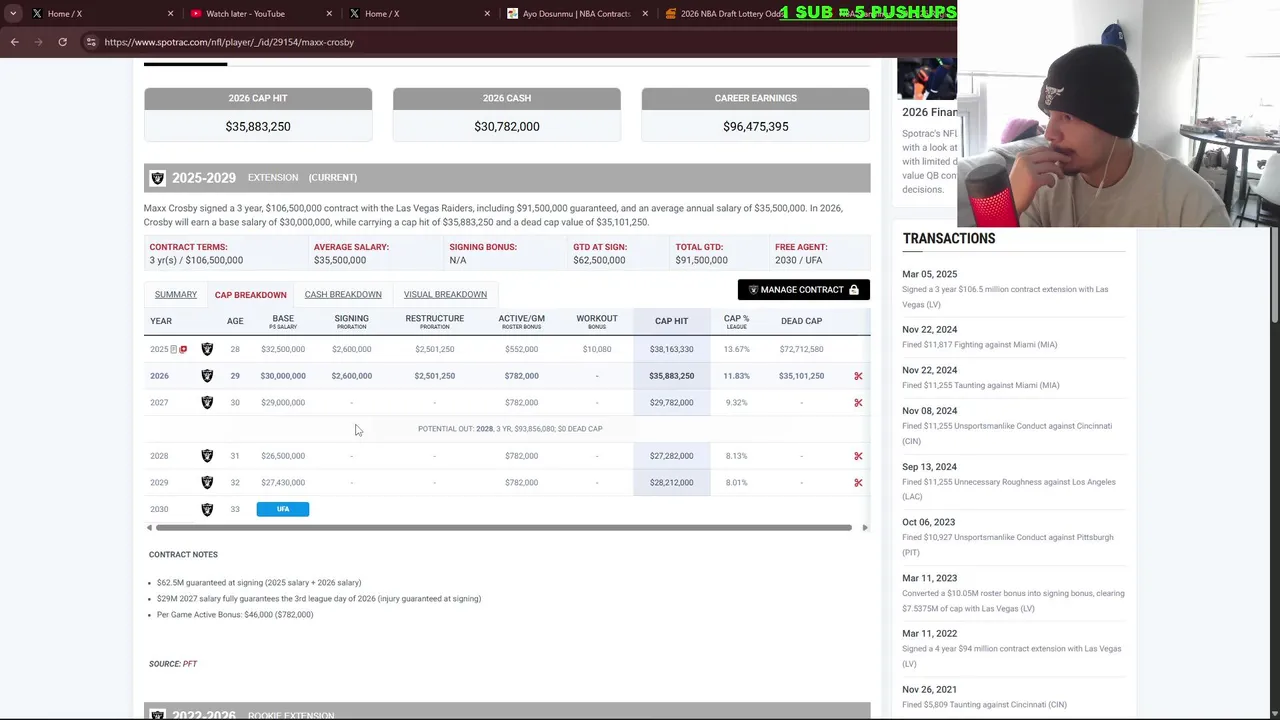
Task: Reload the Spotrac page
Action: coord(62,42)
